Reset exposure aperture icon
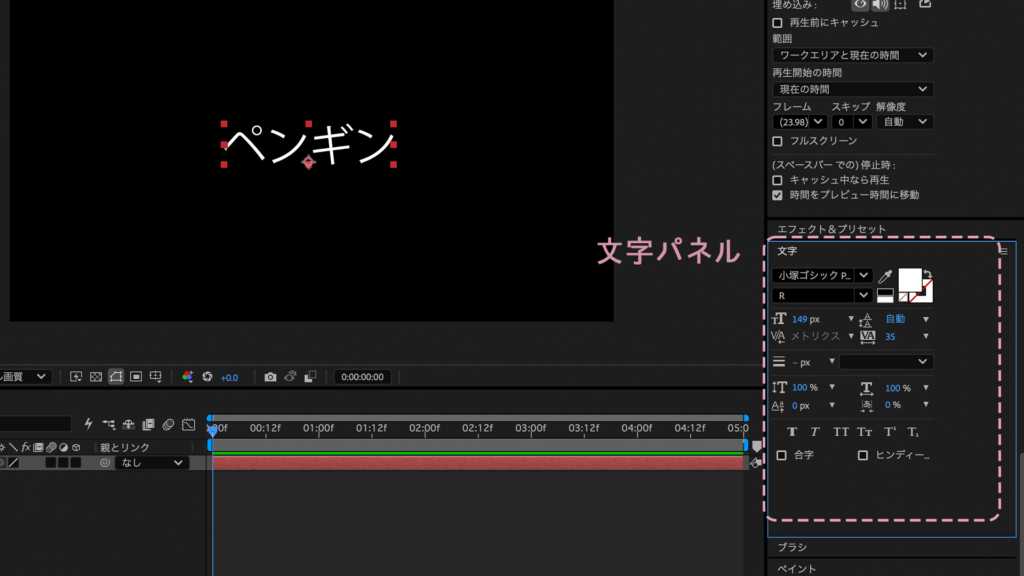This screenshot has height=576, width=1024. (207, 377)
